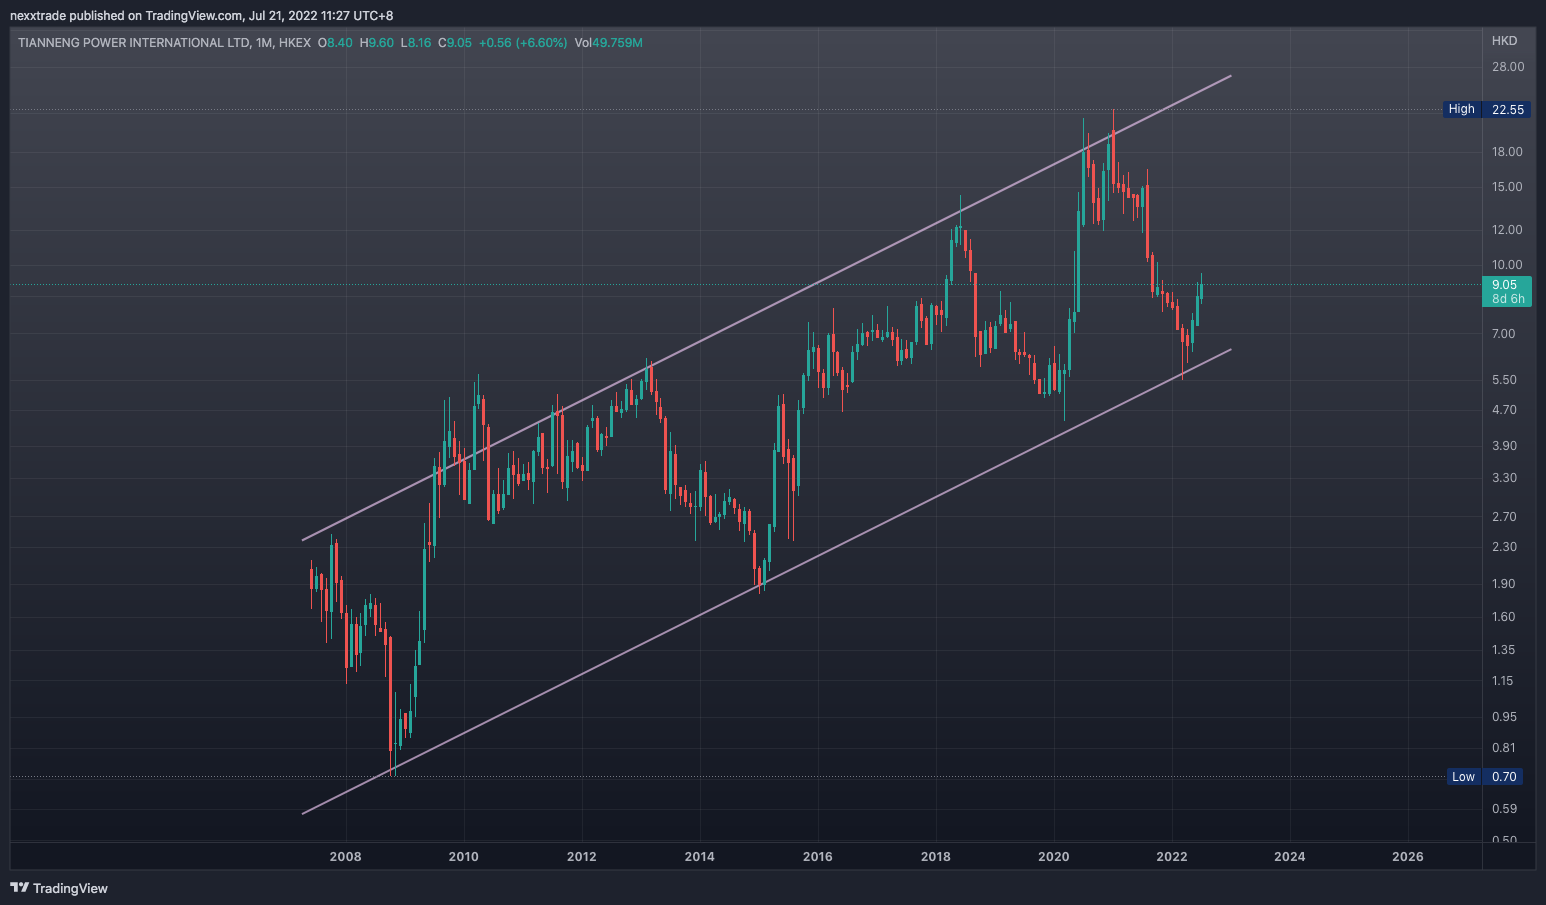Click the 2026 label on time axis
Image resolution: width=1546 pixels, height=905 pixels.
pyautogui.click(x=1408, y=857)
